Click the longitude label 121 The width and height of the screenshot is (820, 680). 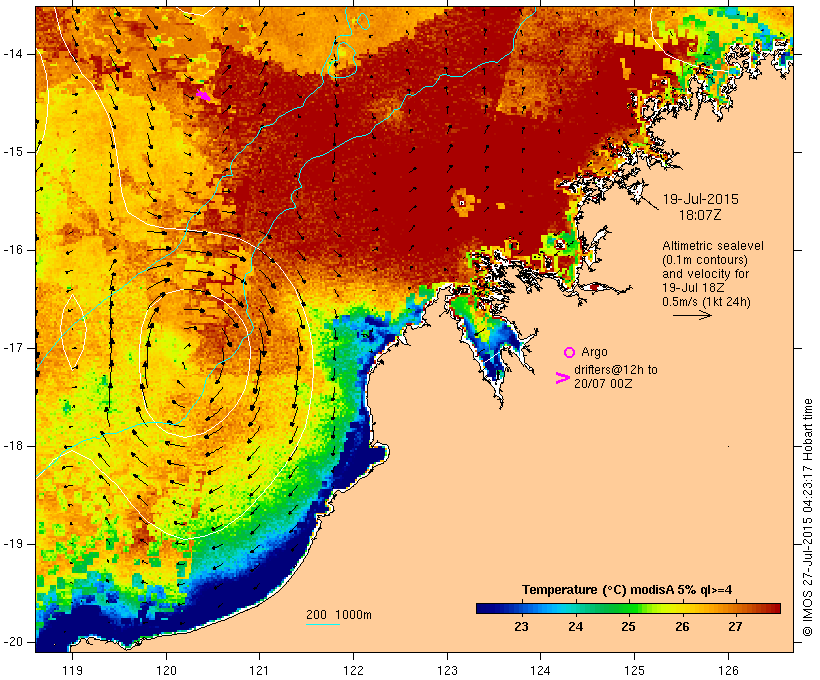click(260, 671)
